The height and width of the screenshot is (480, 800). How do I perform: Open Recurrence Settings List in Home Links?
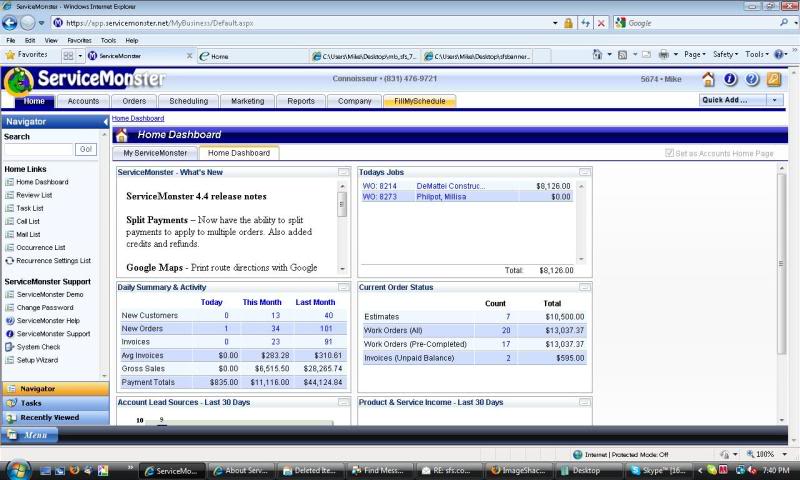click(x=52, y=260)
